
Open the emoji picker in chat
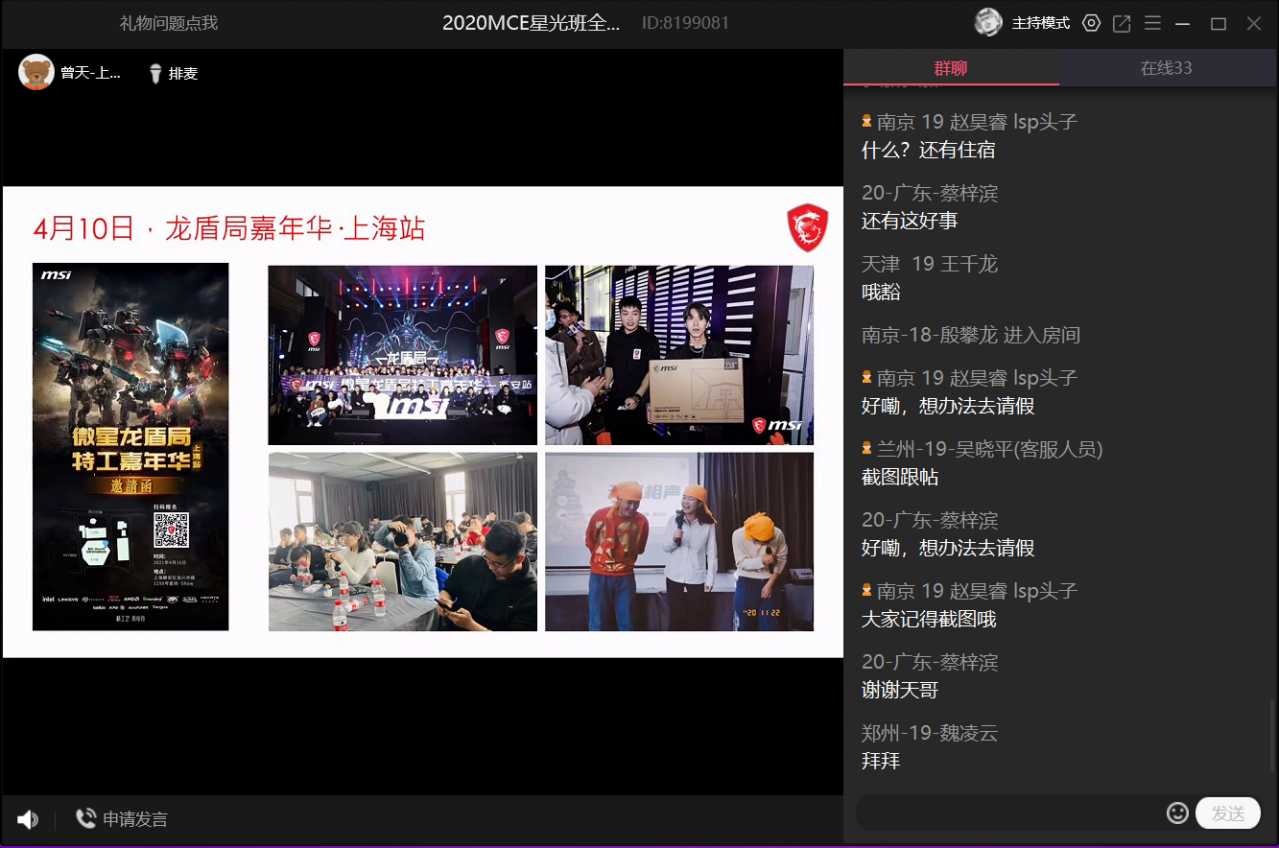1177,813
